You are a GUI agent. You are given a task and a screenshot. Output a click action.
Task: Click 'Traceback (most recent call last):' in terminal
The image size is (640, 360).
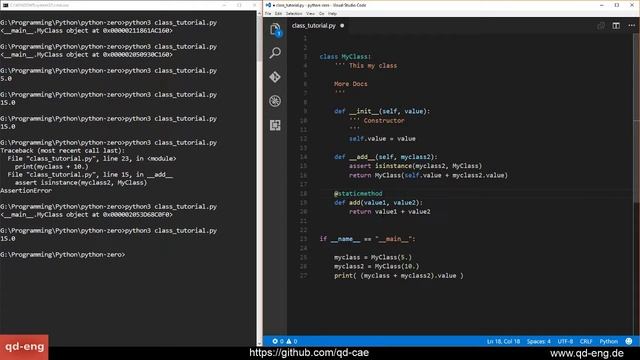(x=63, y=151)
